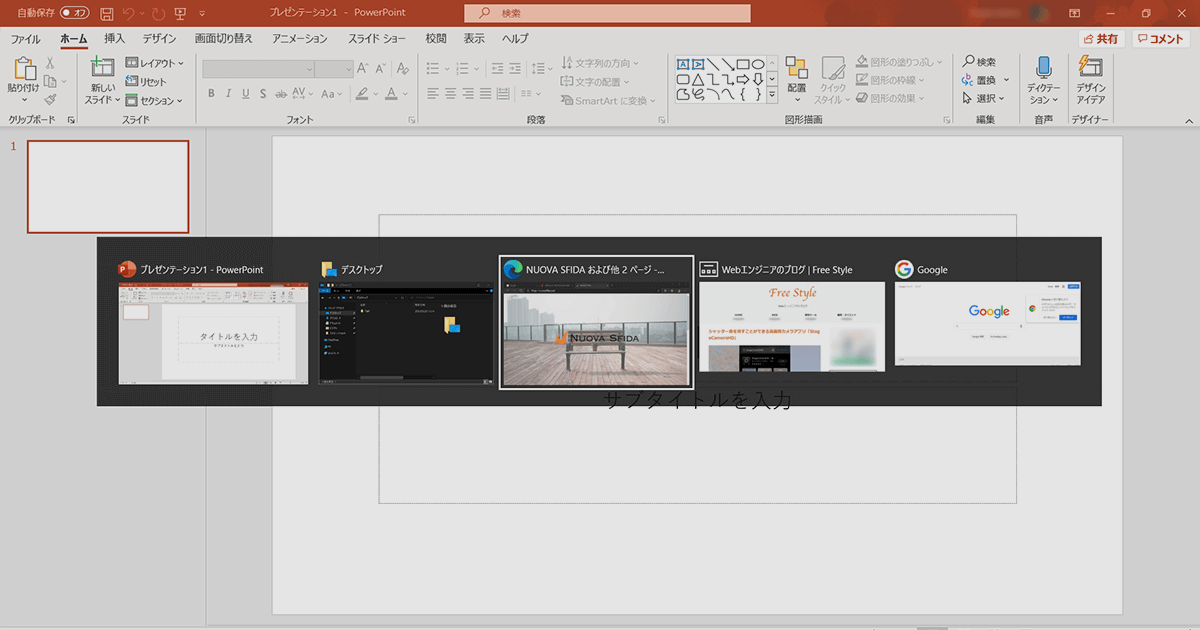Toggle Bold formatting button

[211, 93]
